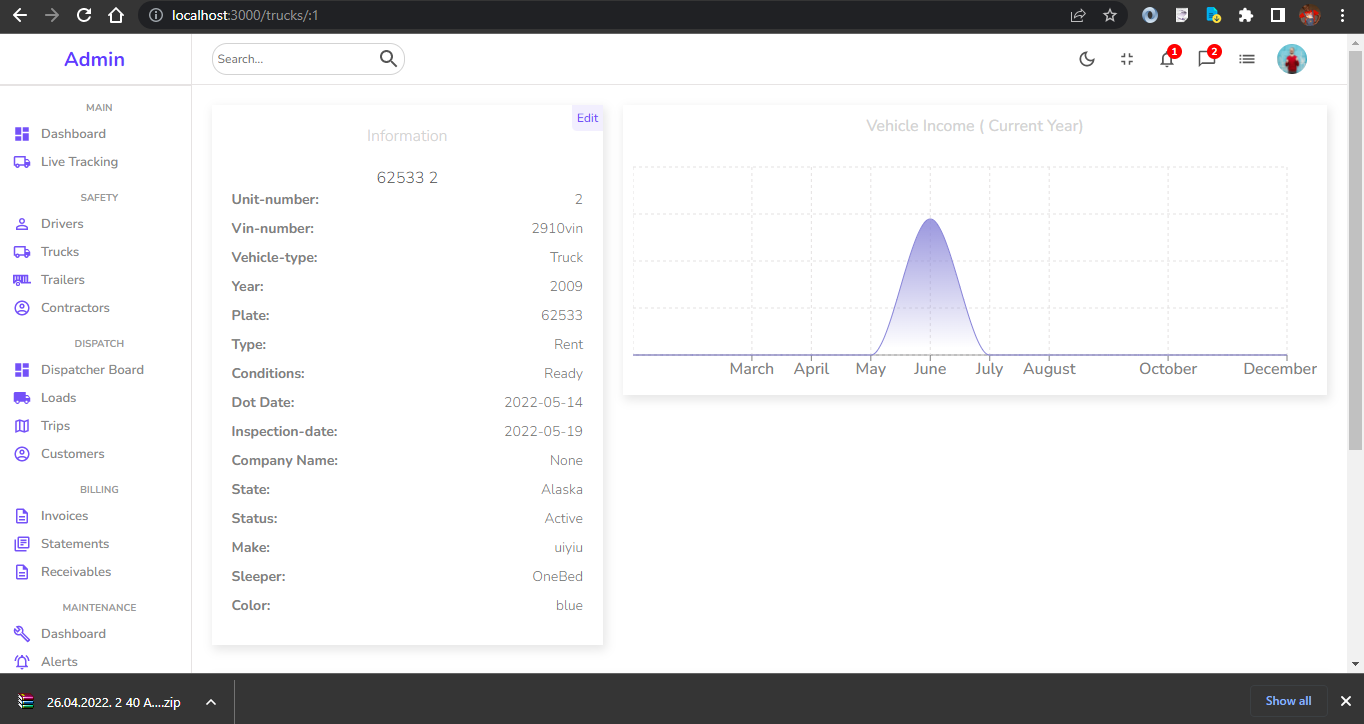The image size is (1364, 724).
Task: Open the chat messages icon
Action: click(1207, 59)
